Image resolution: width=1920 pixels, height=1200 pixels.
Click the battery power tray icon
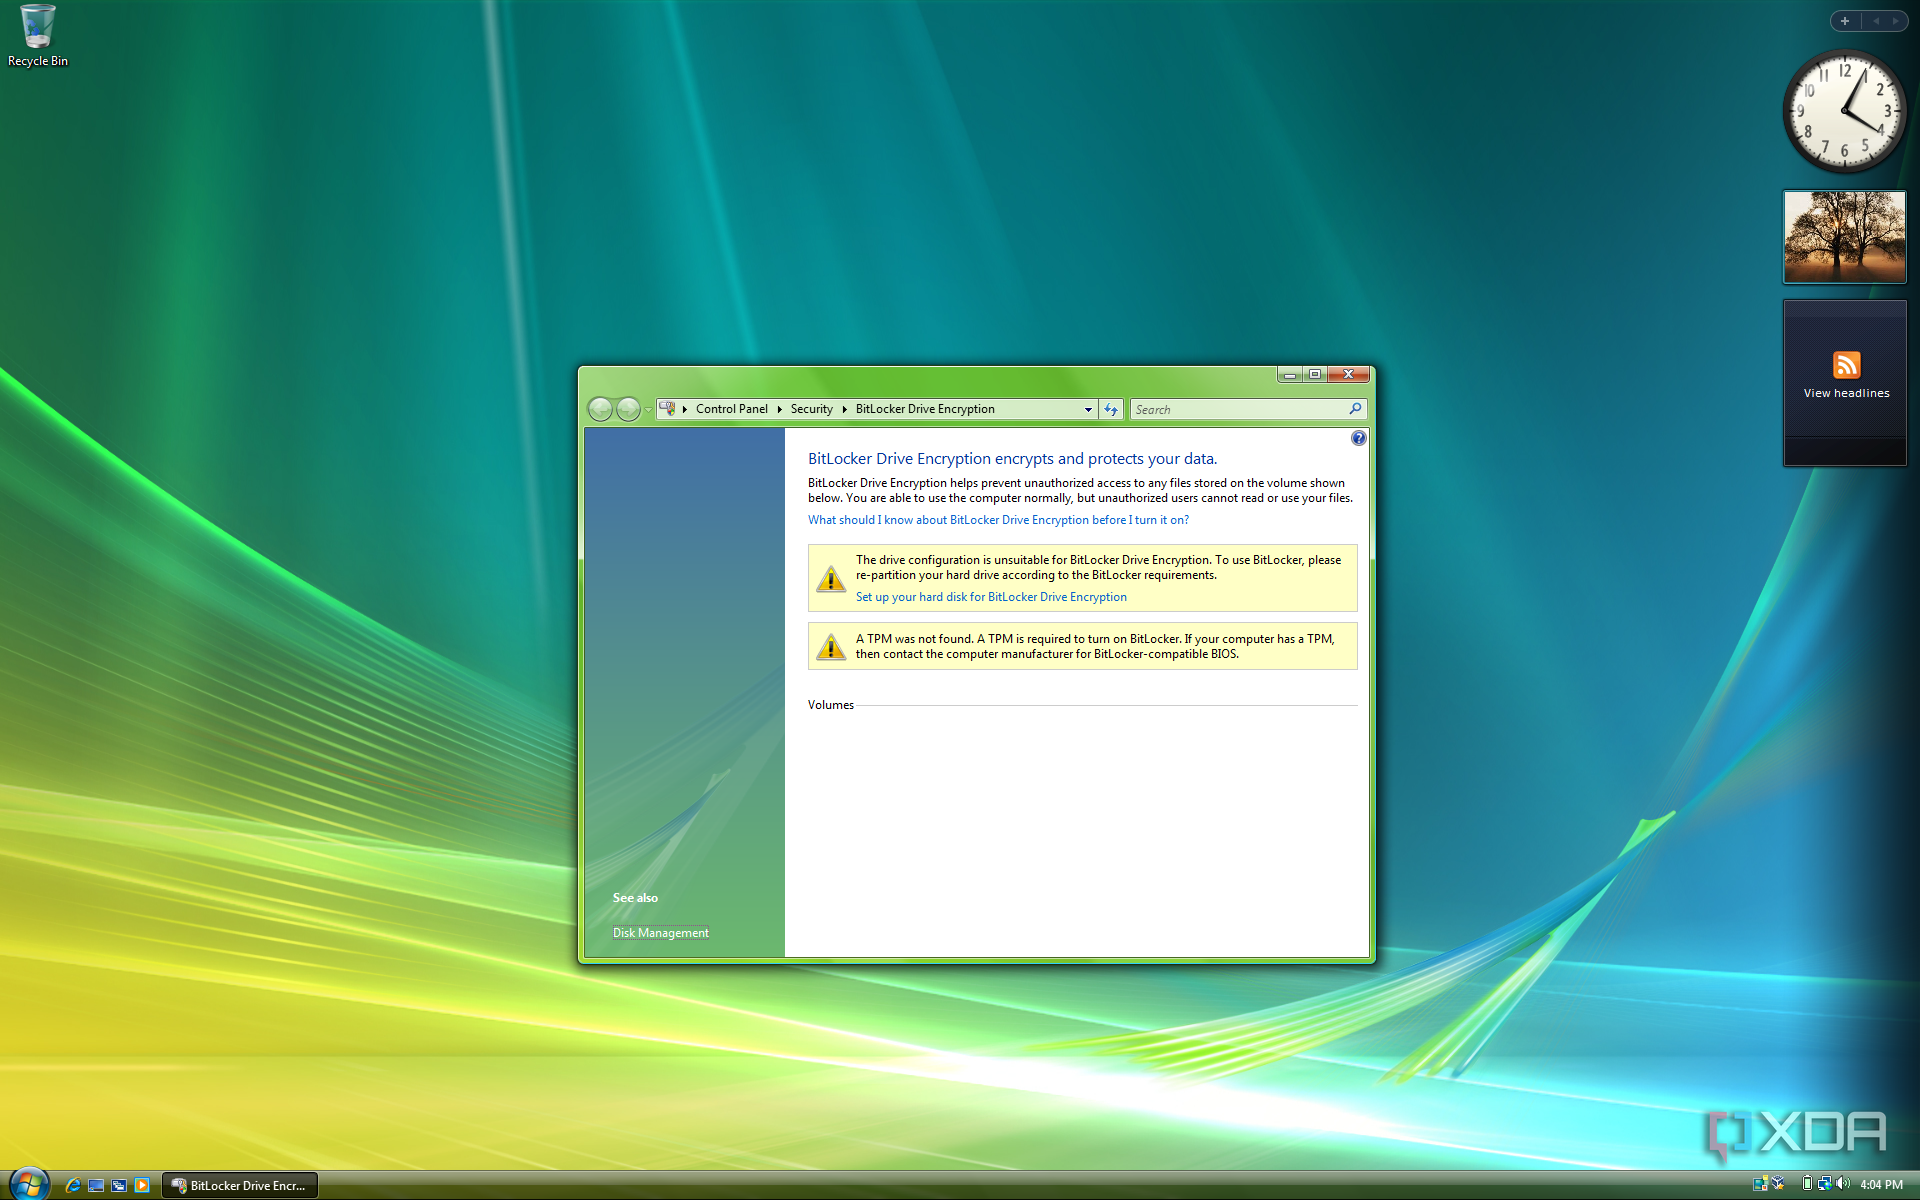click(x=1807, y=1184)
